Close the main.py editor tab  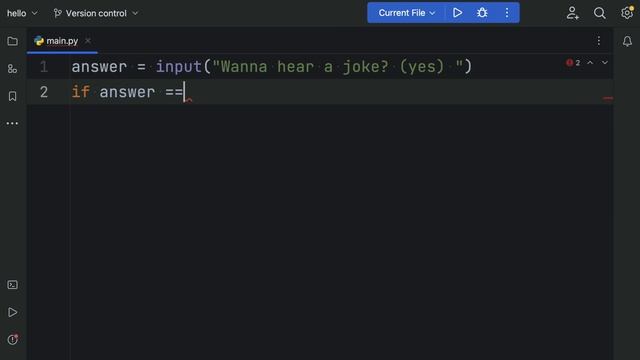88,41
